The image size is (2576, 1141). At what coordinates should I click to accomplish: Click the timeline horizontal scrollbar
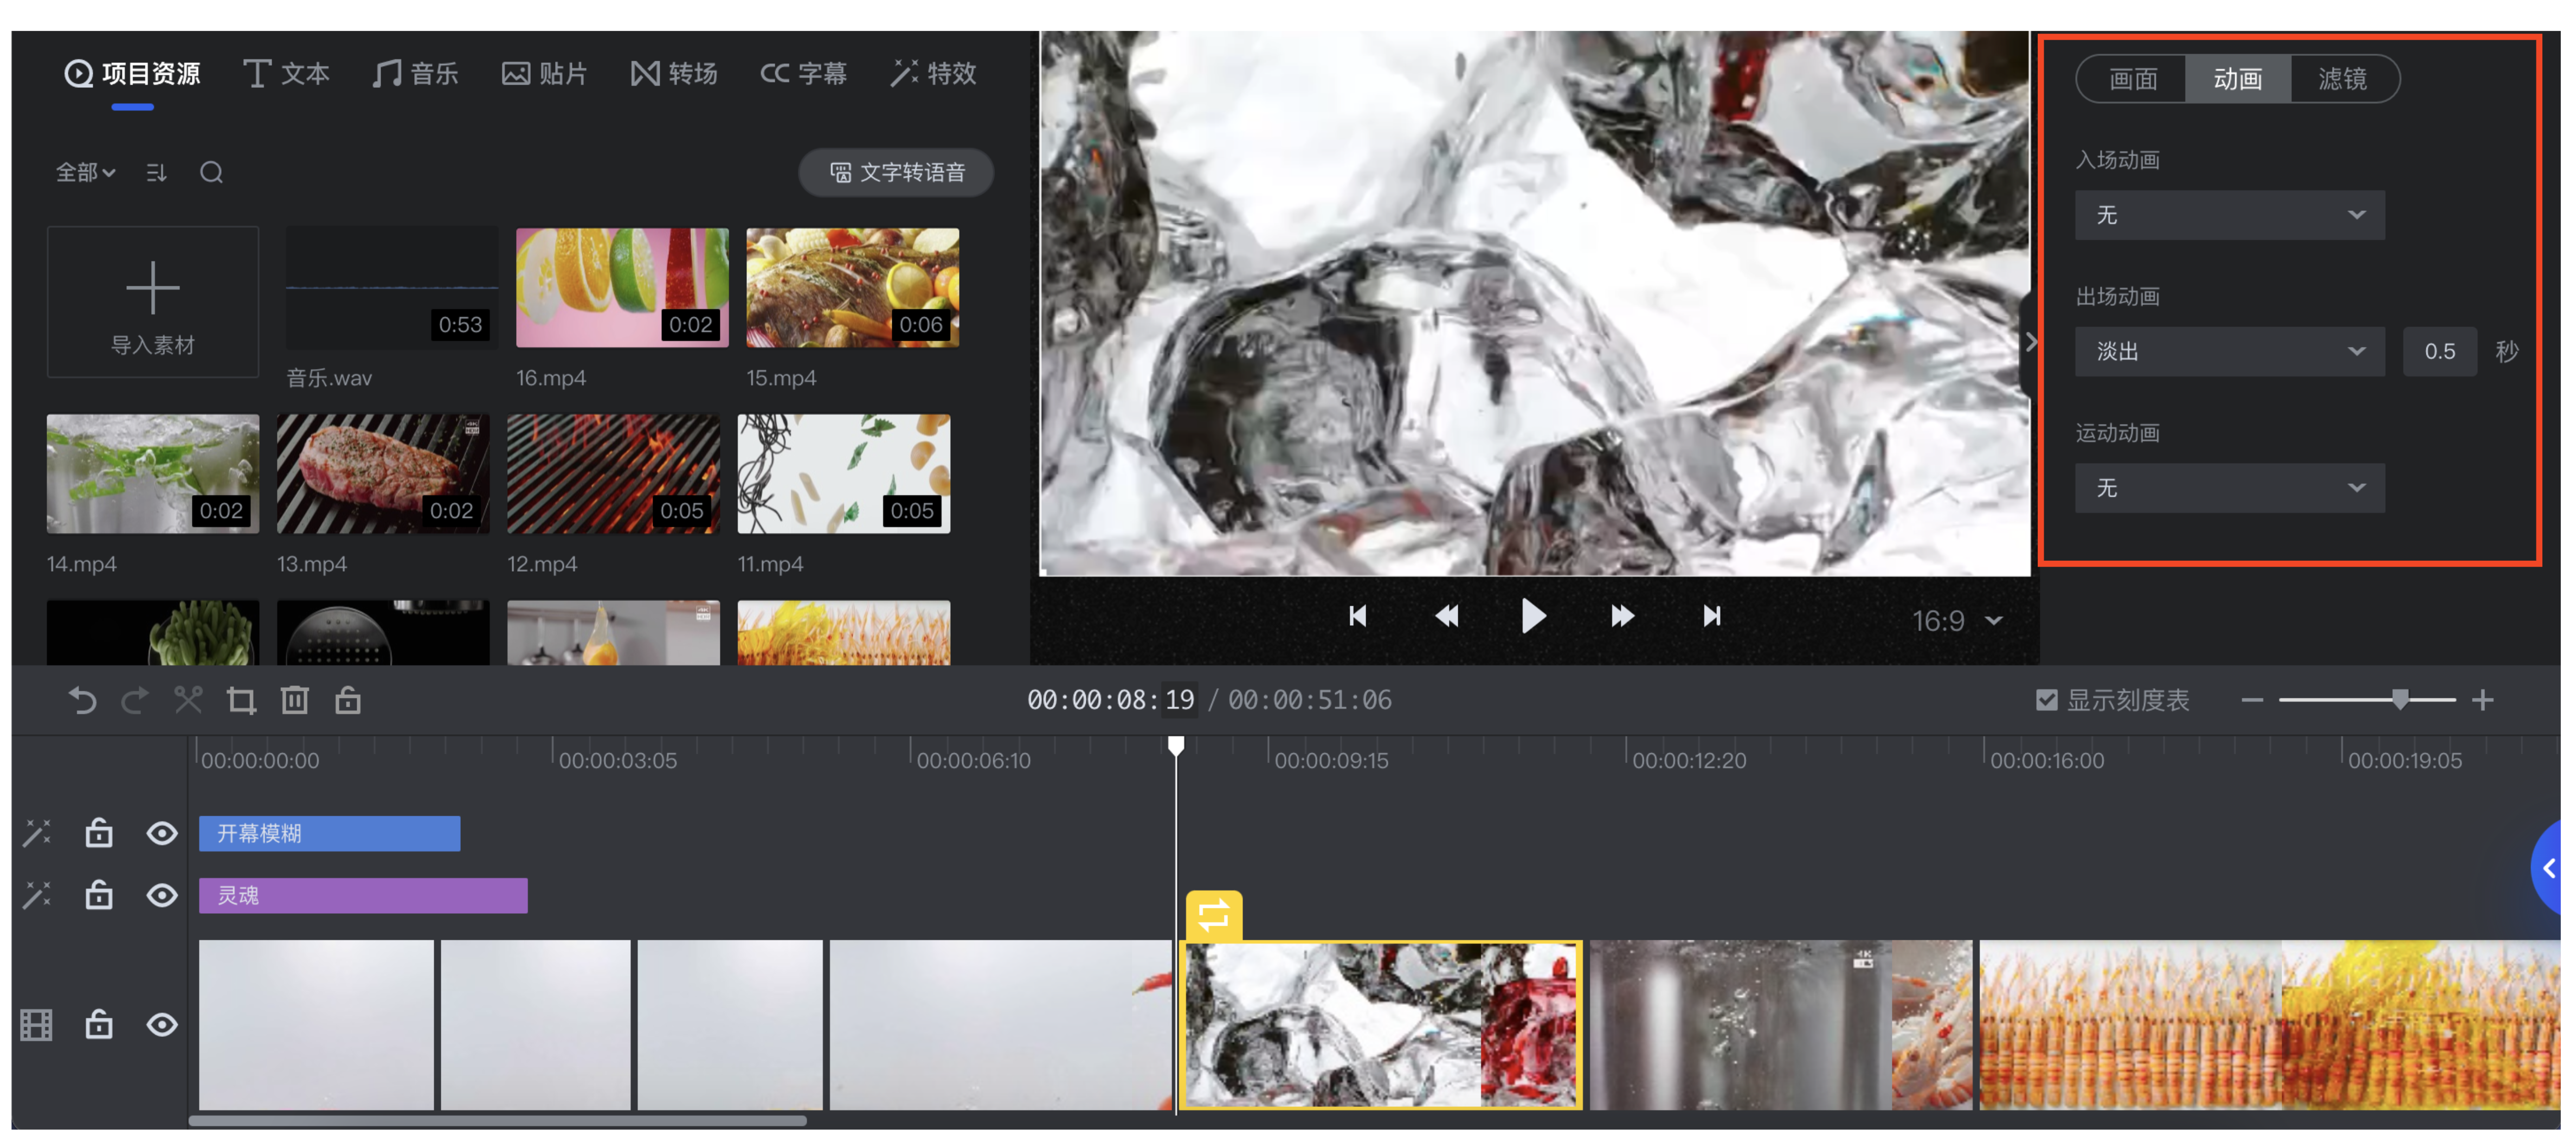[497, 1121]
